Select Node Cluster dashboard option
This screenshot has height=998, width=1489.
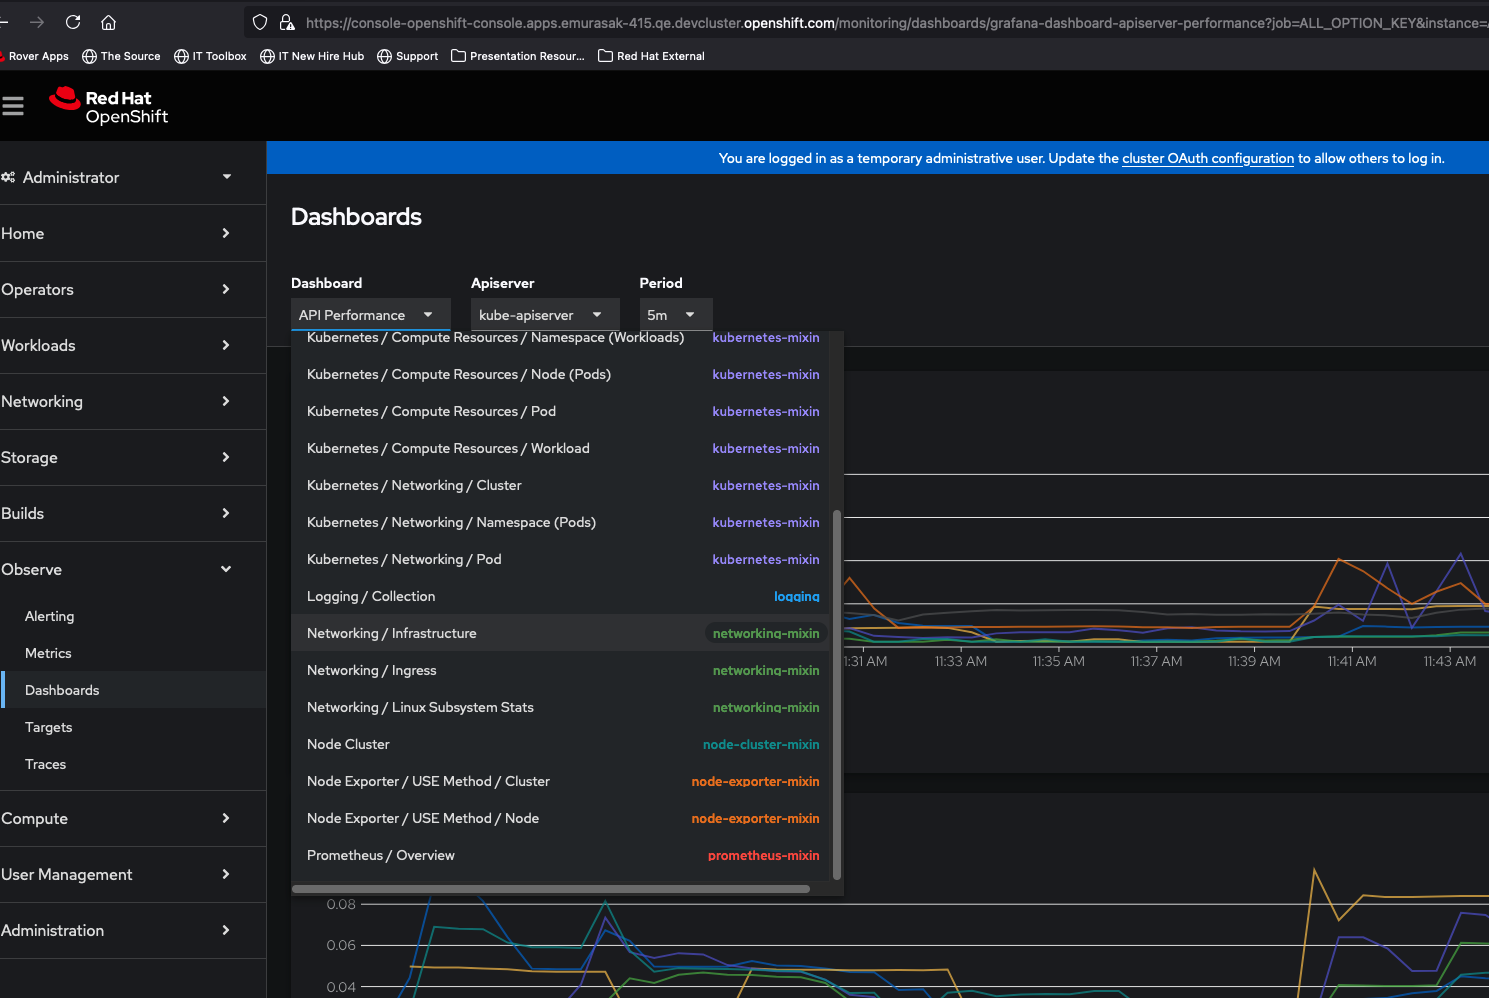click(x=348, y=744)
